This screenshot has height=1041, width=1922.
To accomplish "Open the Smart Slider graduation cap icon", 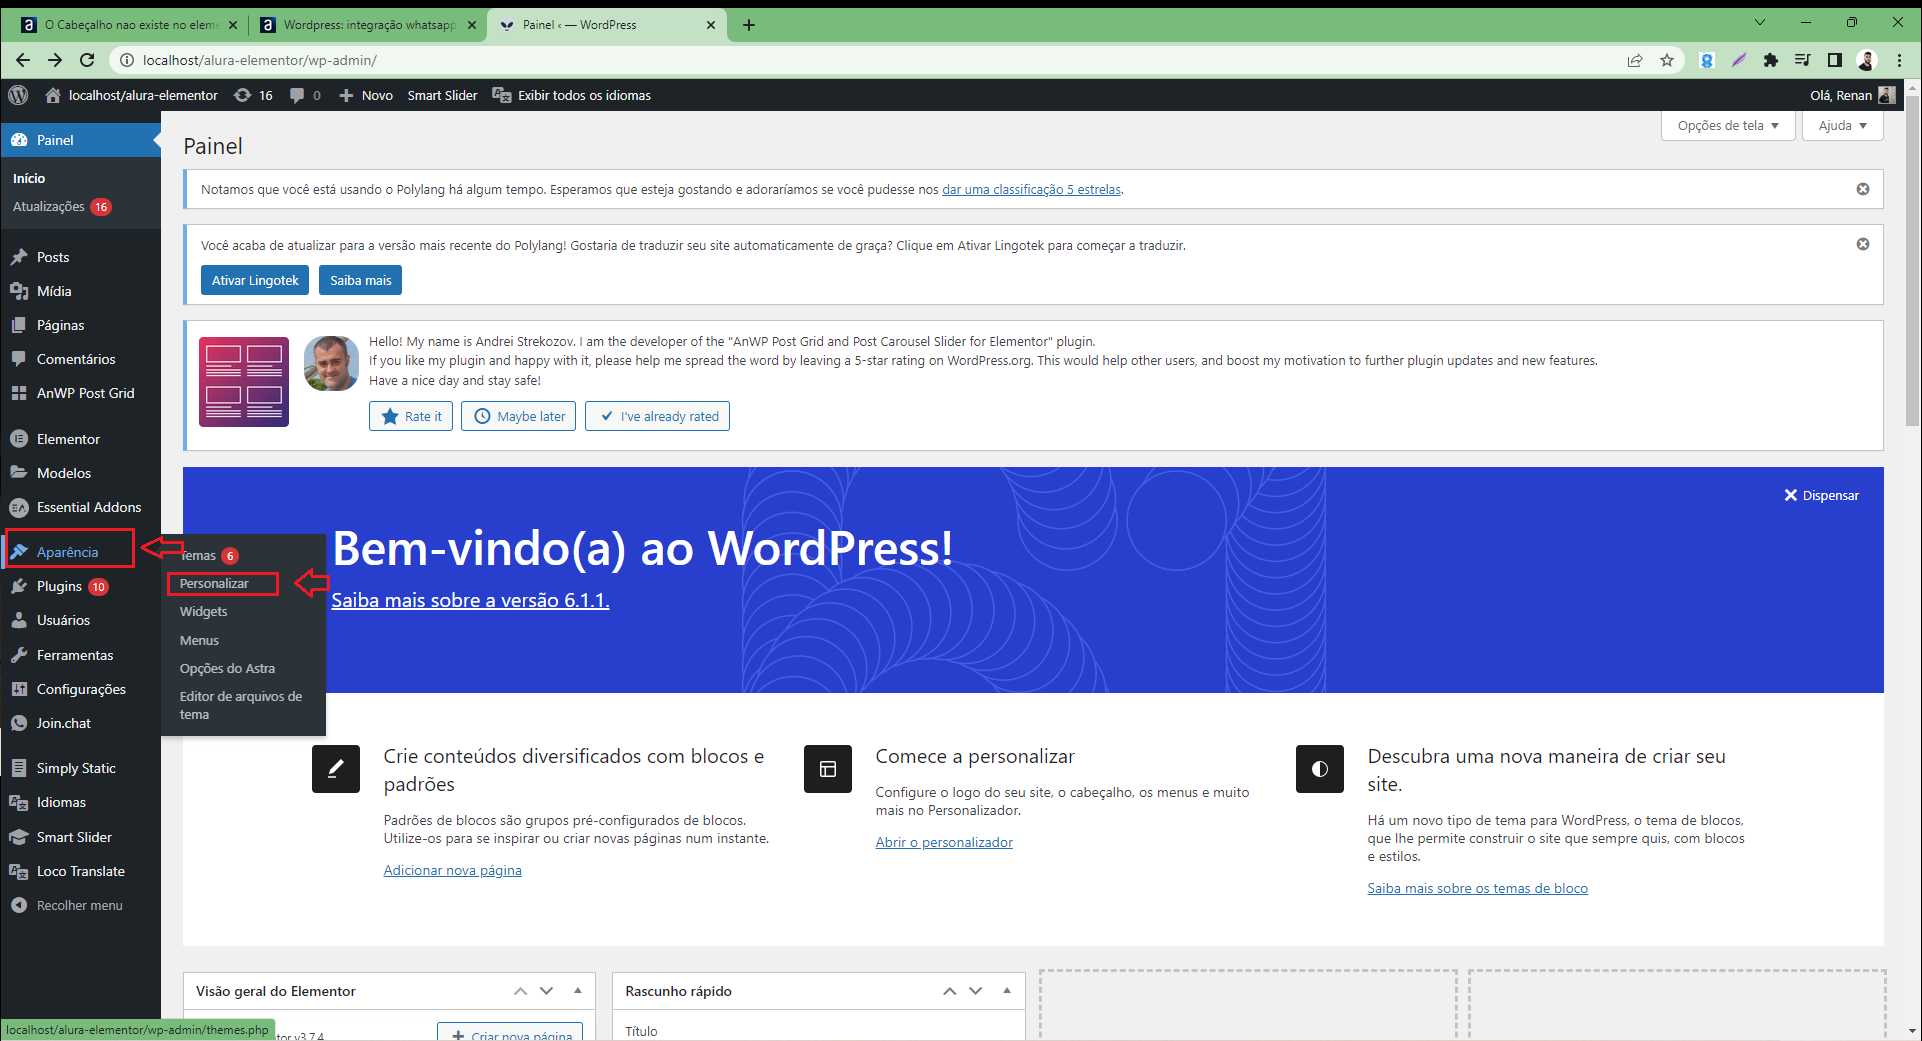I will [19, 837].
